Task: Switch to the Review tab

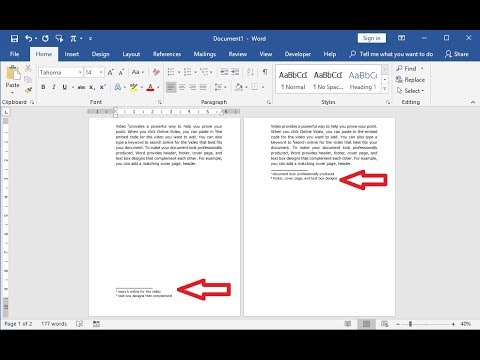Action: coord(238,54)
